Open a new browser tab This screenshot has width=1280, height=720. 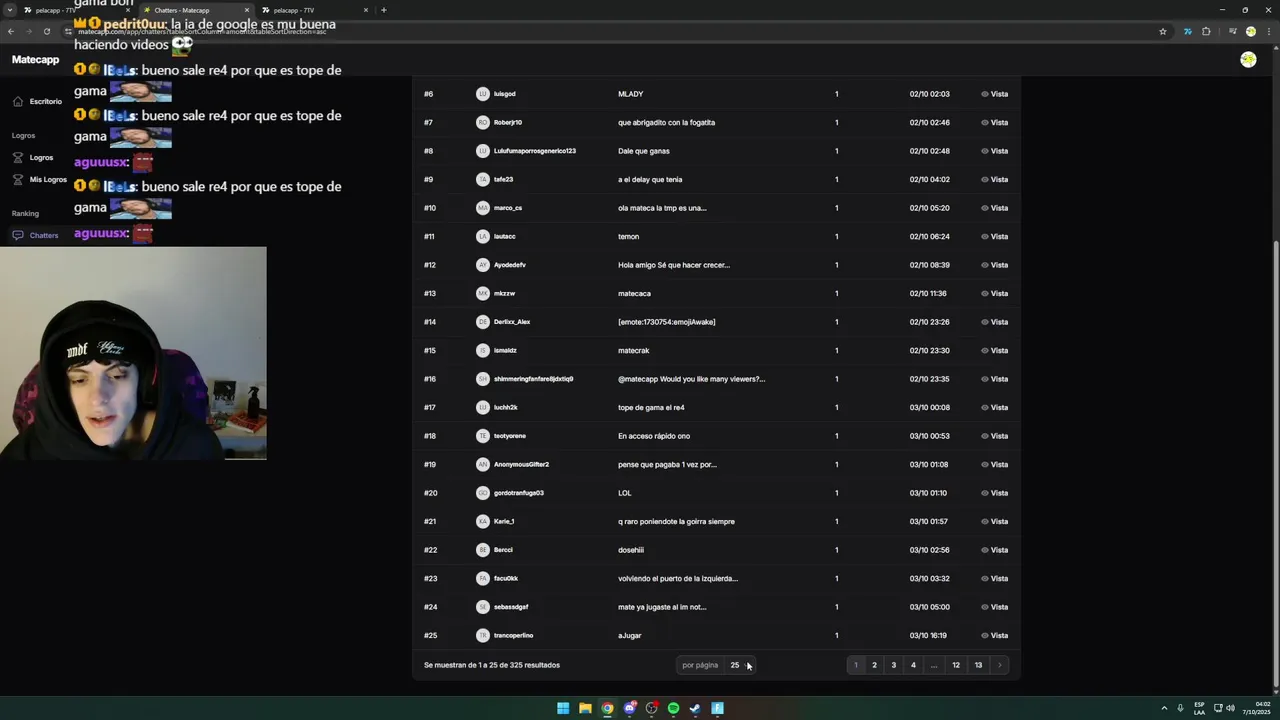383,10
